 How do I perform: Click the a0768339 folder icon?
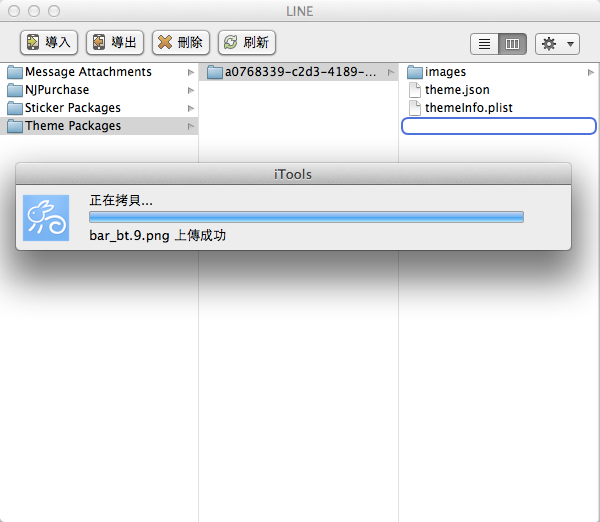click(215, 72)
